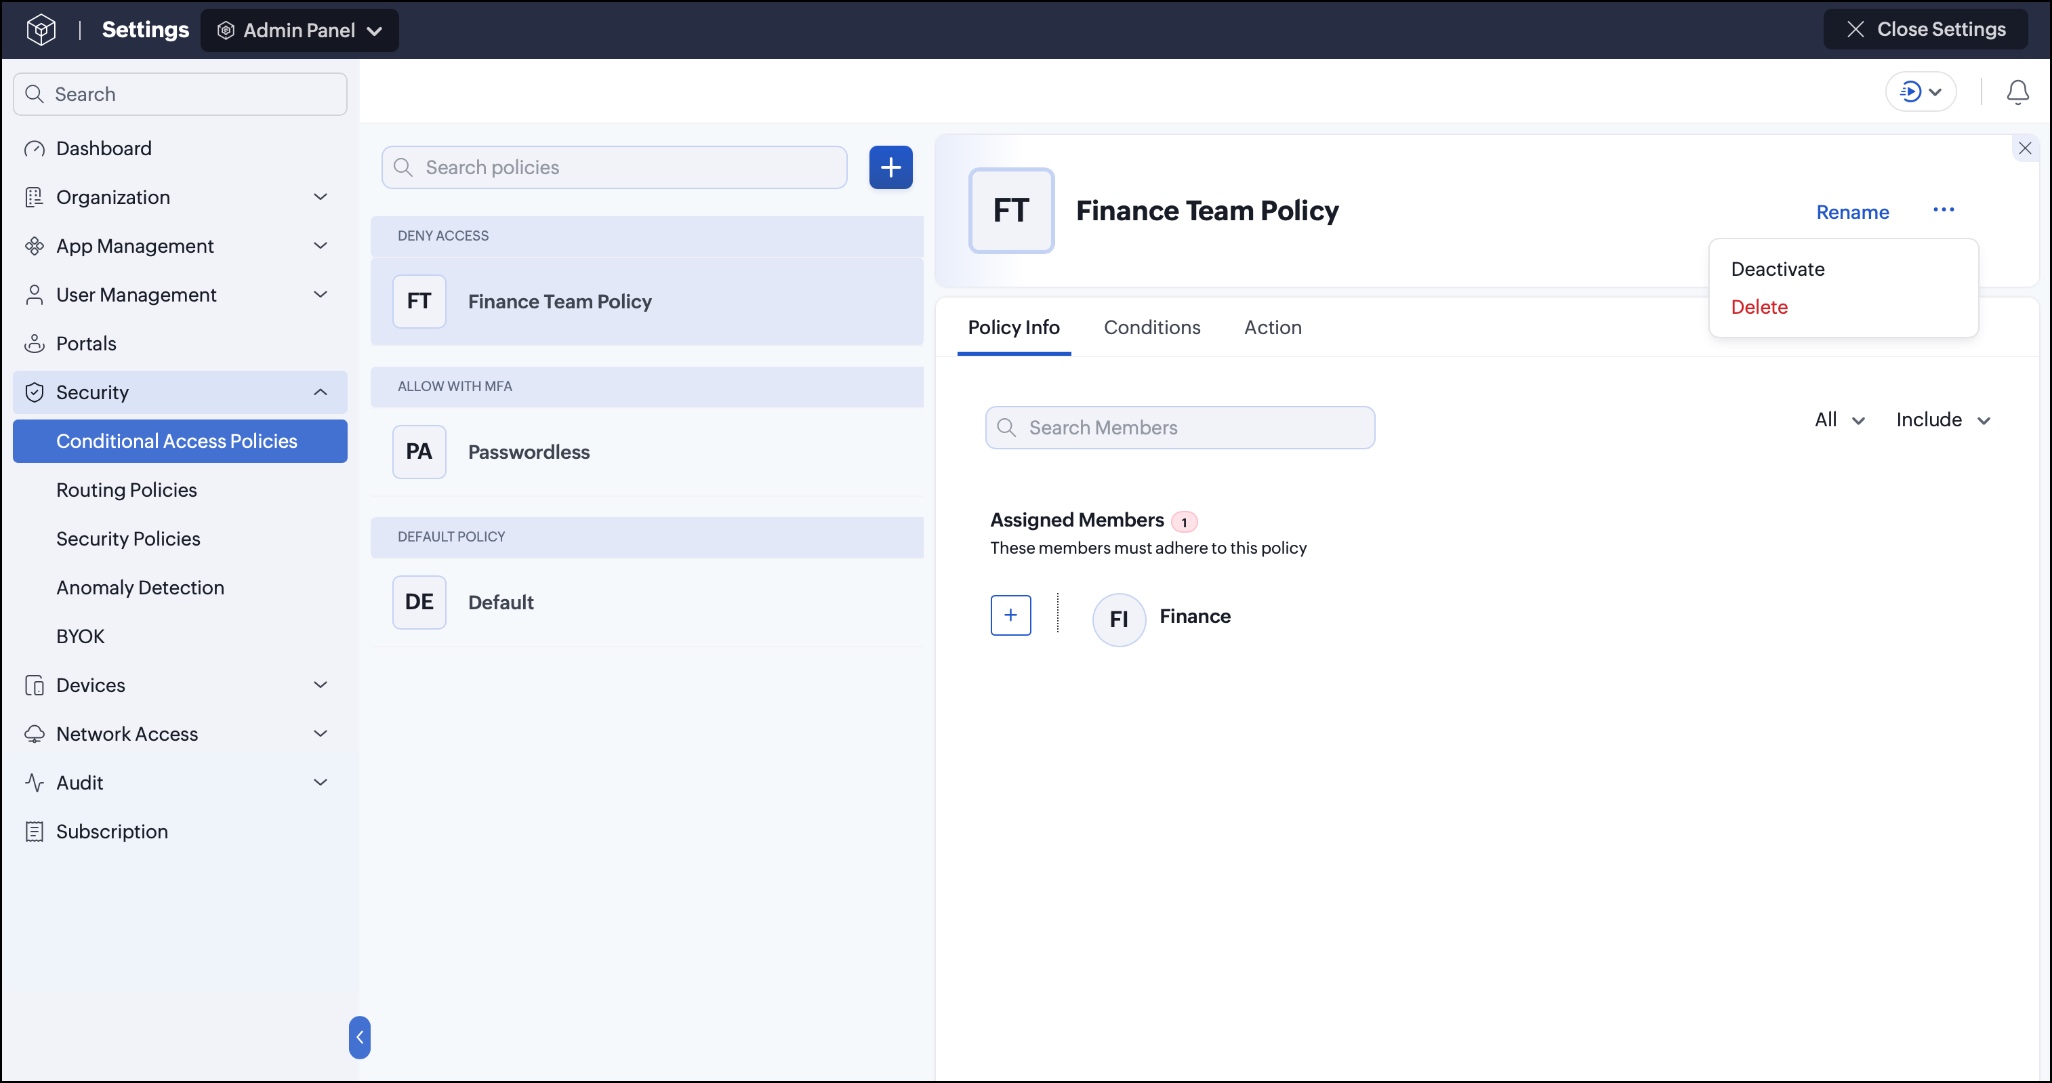Open the All filter dropdown

pos(1840,420)
